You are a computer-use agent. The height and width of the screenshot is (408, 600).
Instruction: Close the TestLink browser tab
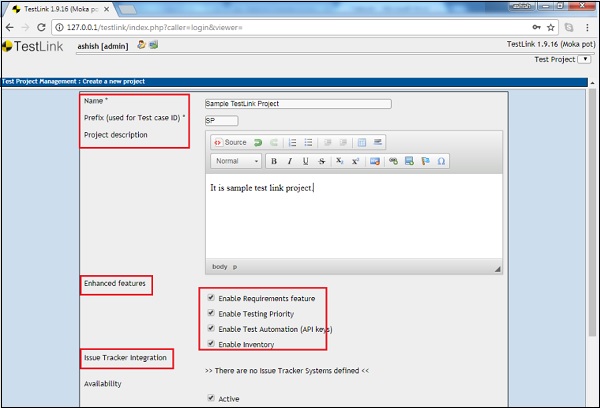pos(107,9)
